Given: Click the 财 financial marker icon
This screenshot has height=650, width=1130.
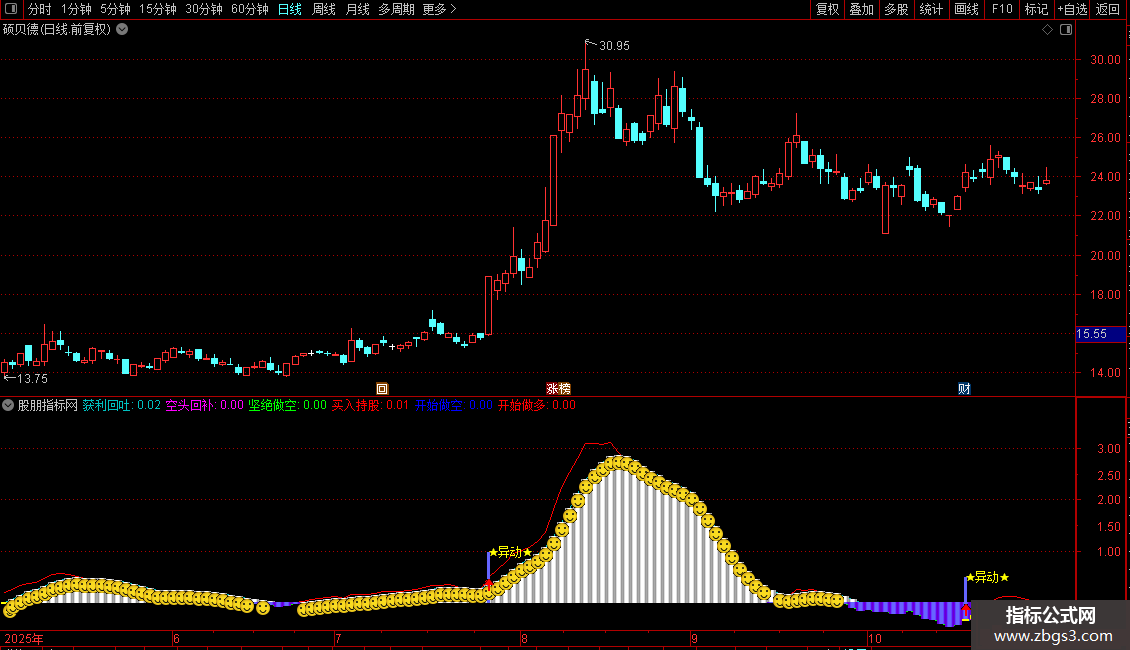Looking at the screenshot, I should click(964, 388).
